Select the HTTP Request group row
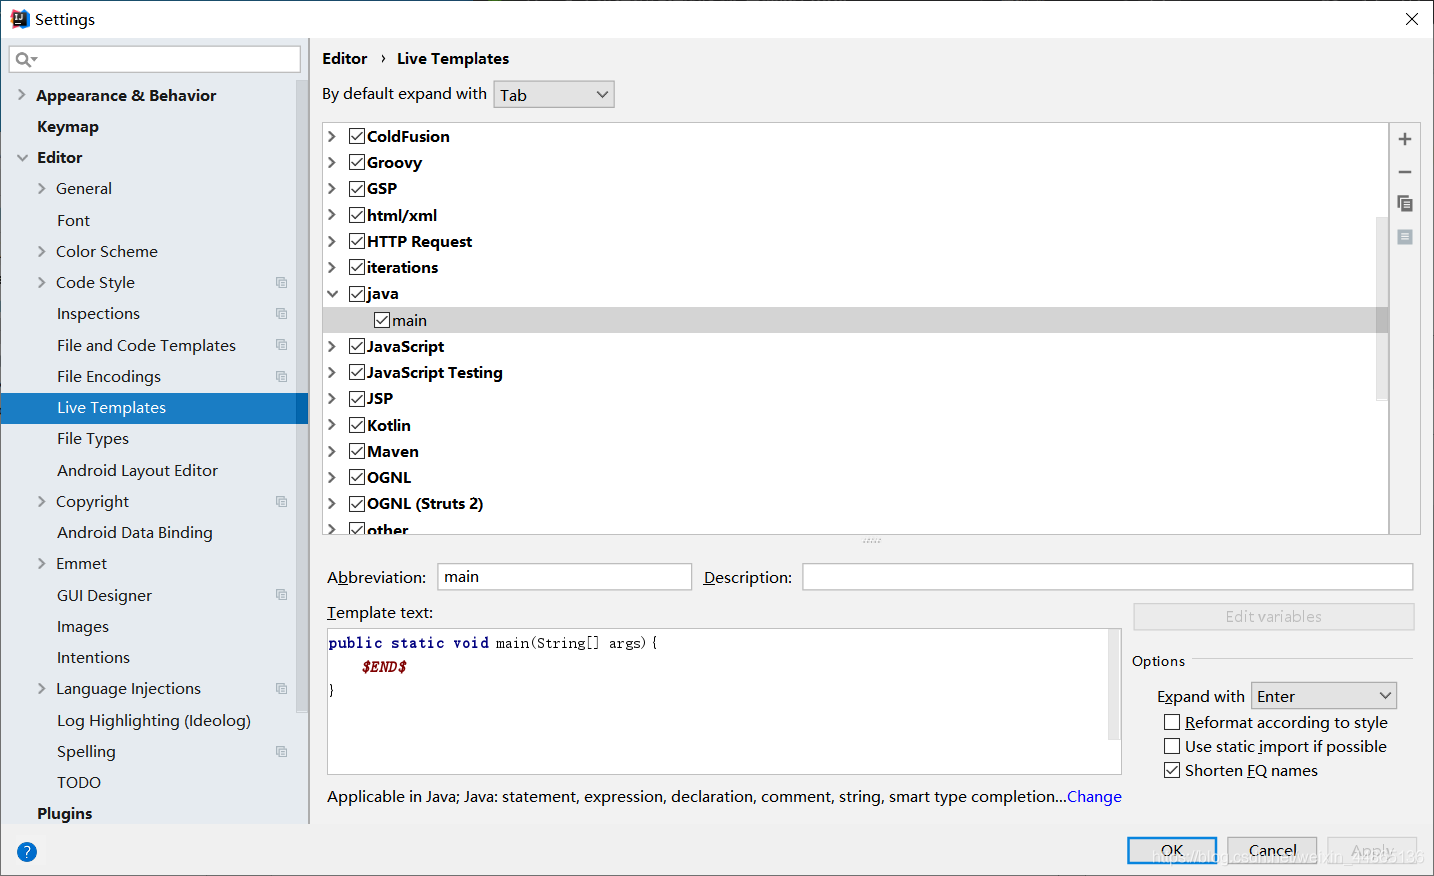1434x876 pixels. (856, 242)
